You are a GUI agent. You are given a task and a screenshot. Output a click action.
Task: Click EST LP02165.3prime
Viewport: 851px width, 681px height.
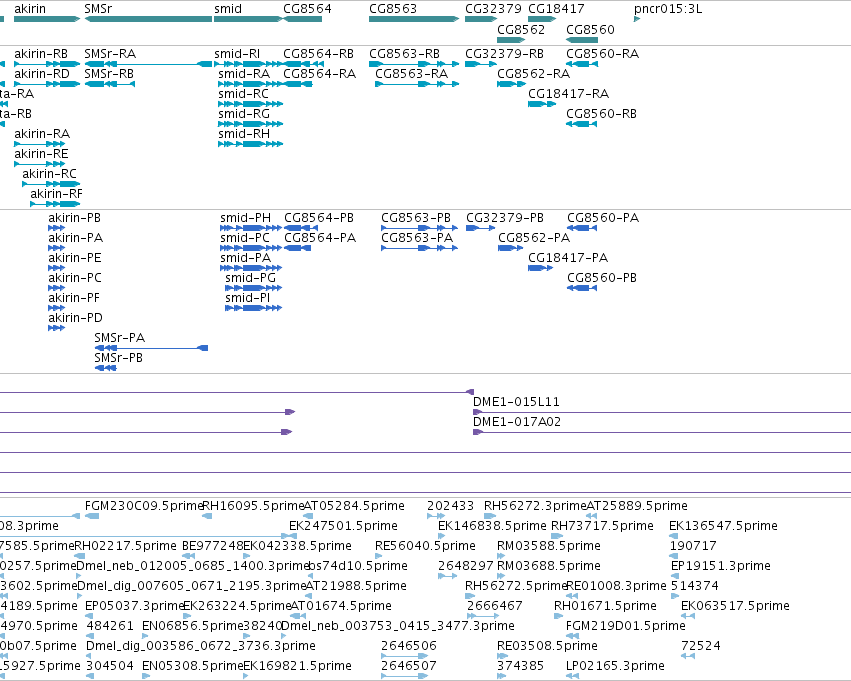(x=615, y=666)
